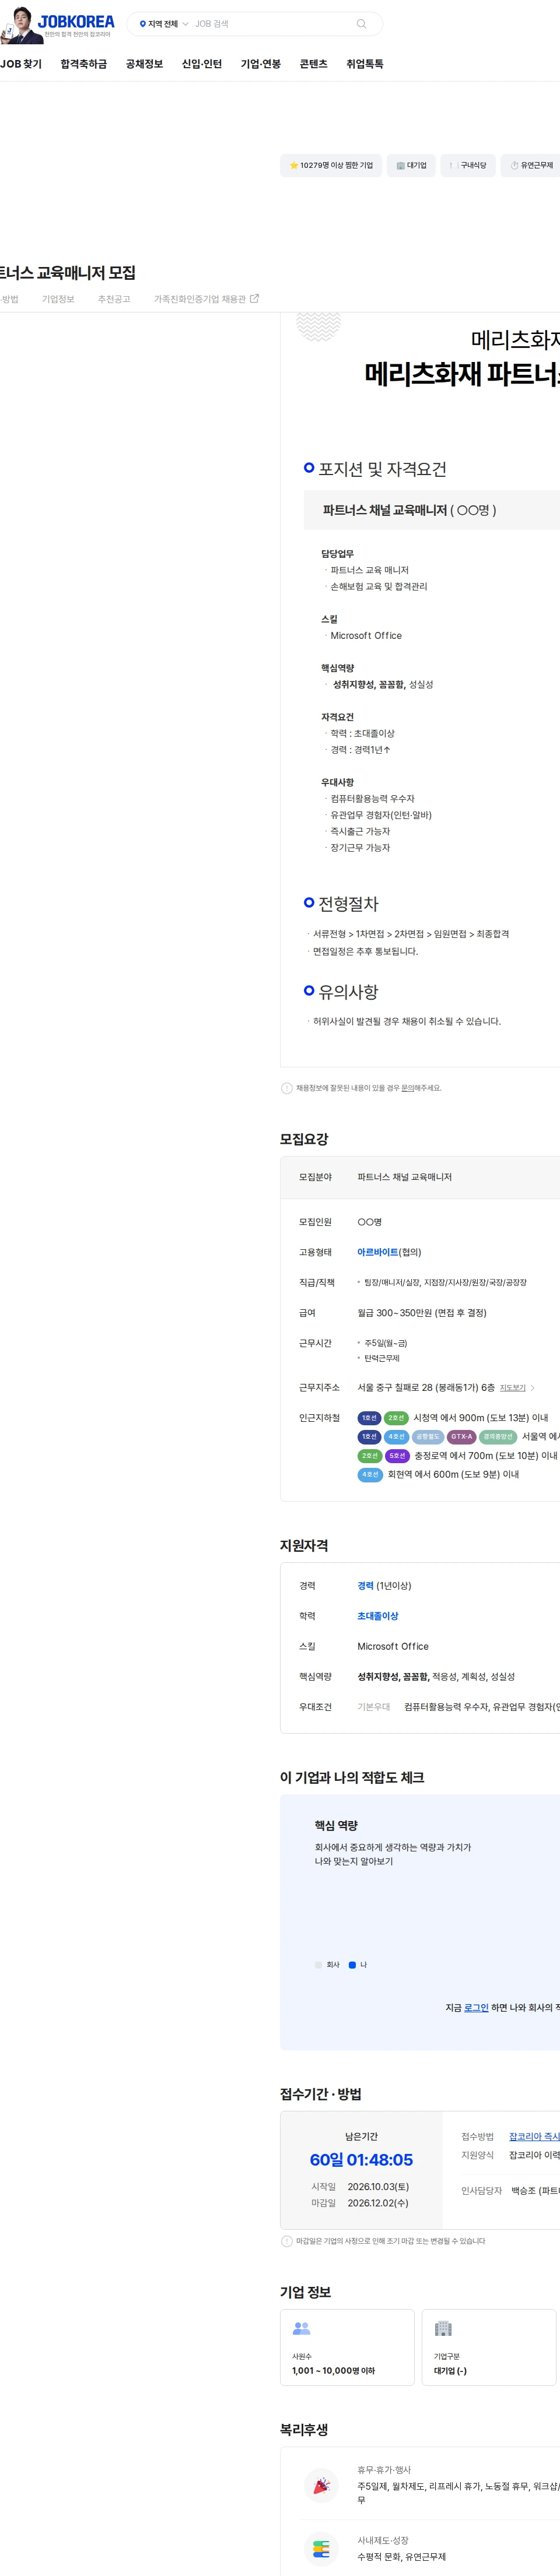Open the JOBKOREA logo homepage
The image size is (560, 2576).
[x=77, y=21]
